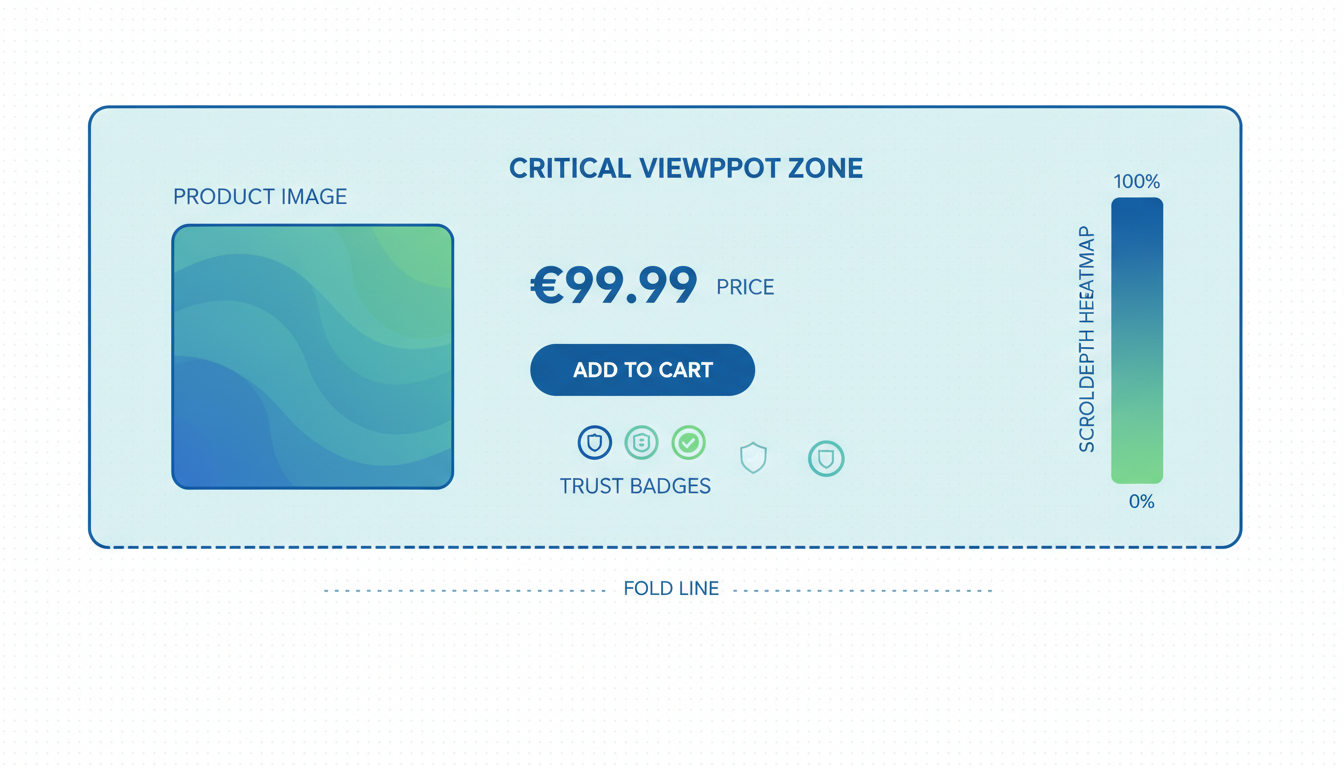1344x768 pixels.
Task: Click the €99.99 price amount
Action: (x=613, y=286)
